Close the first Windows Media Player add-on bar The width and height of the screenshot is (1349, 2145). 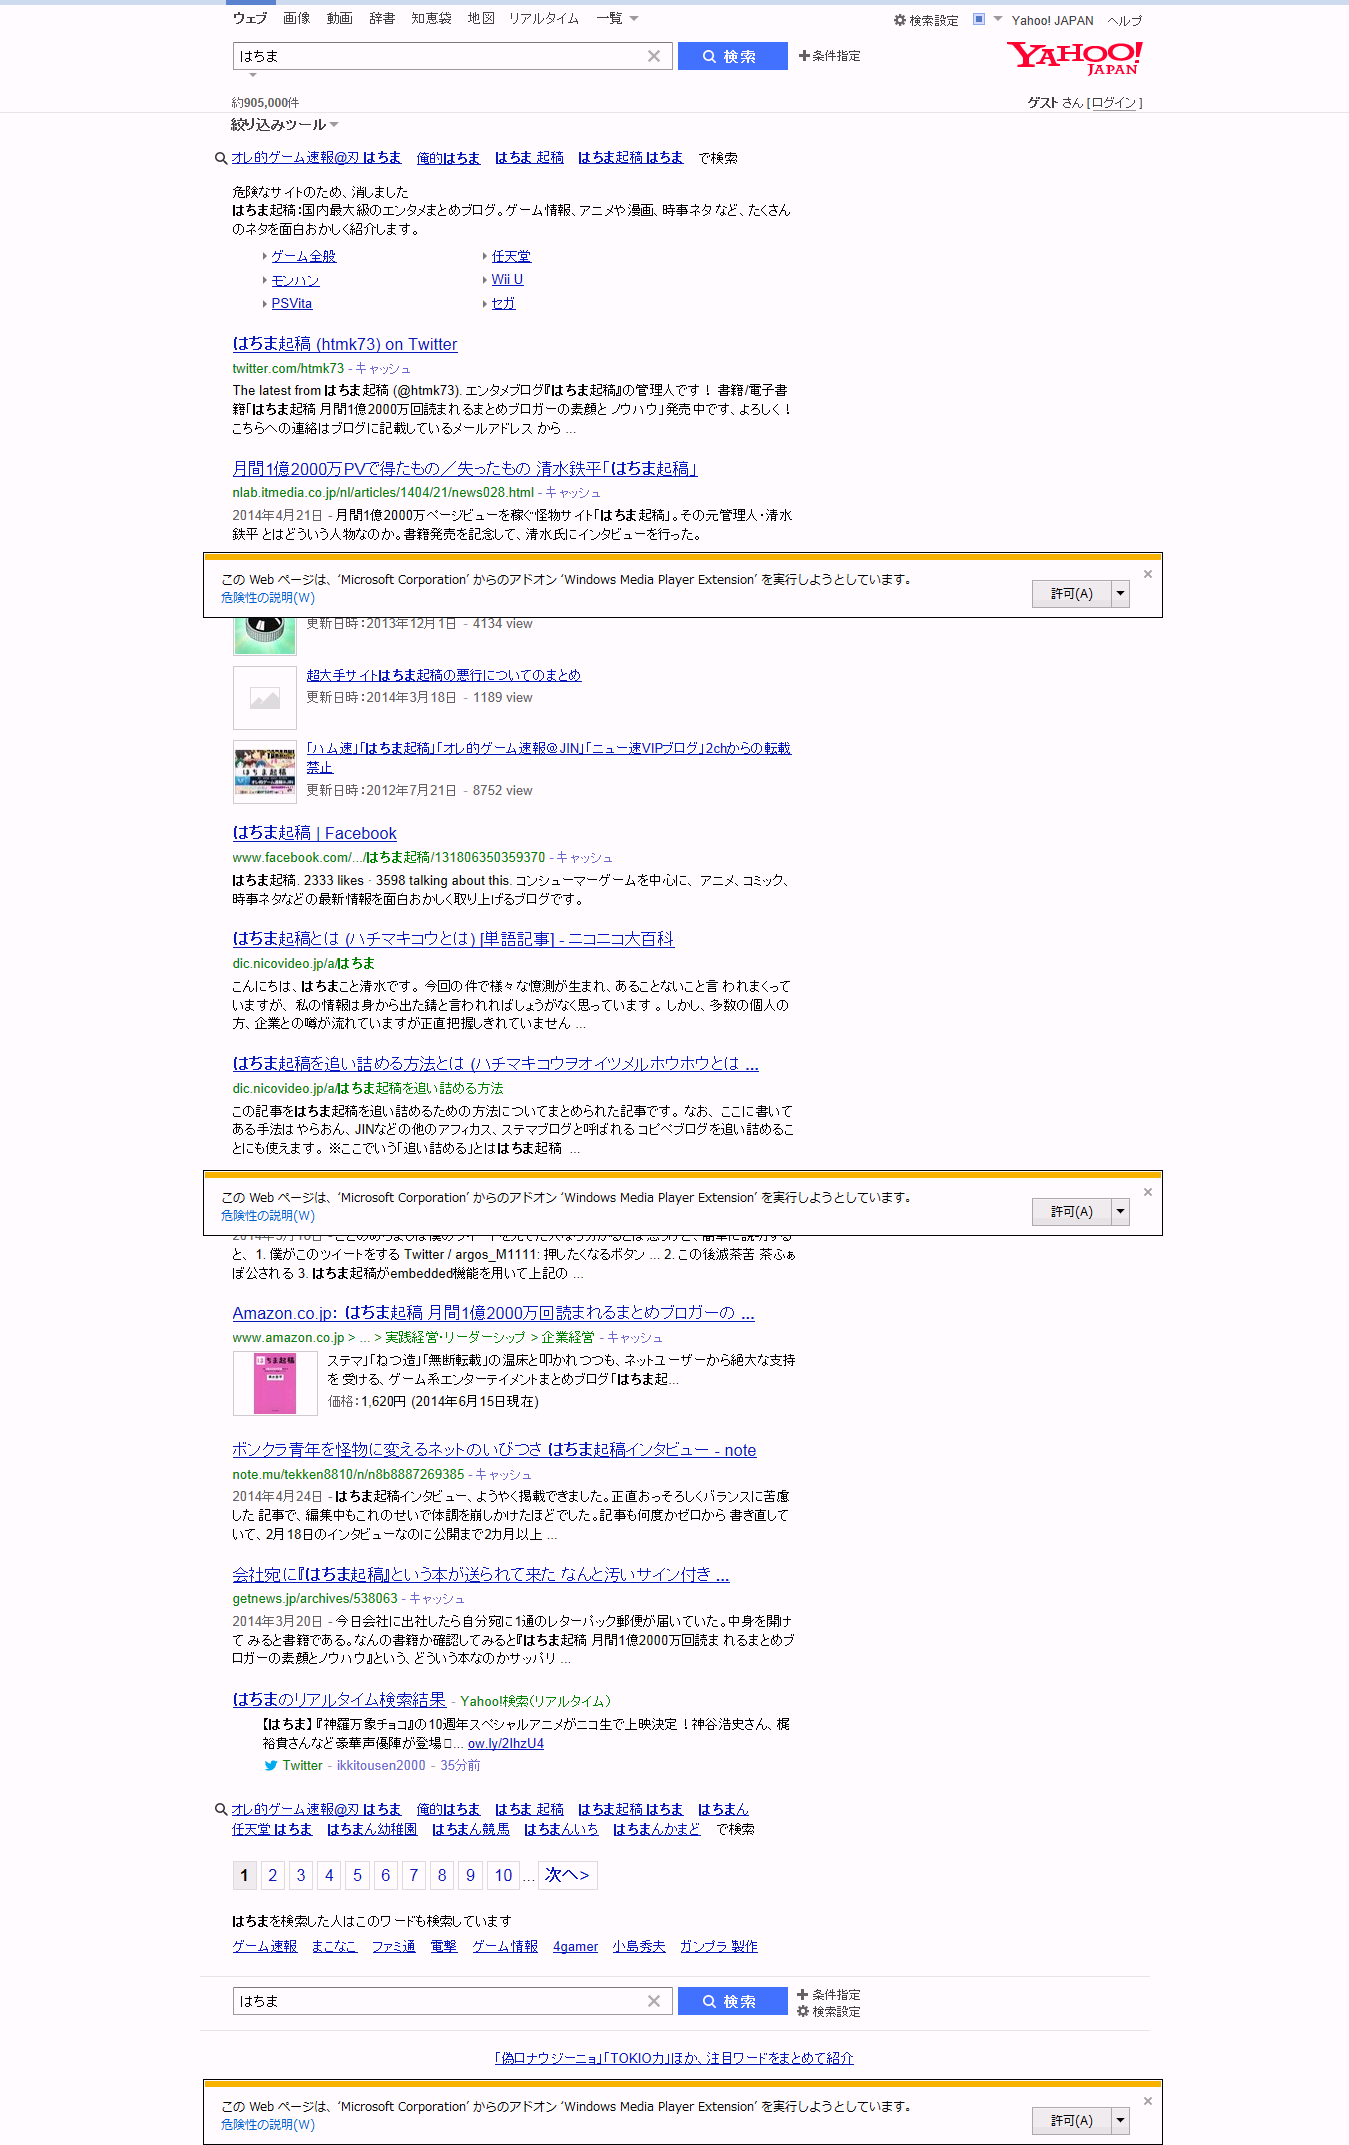[x=1148, y=574]
